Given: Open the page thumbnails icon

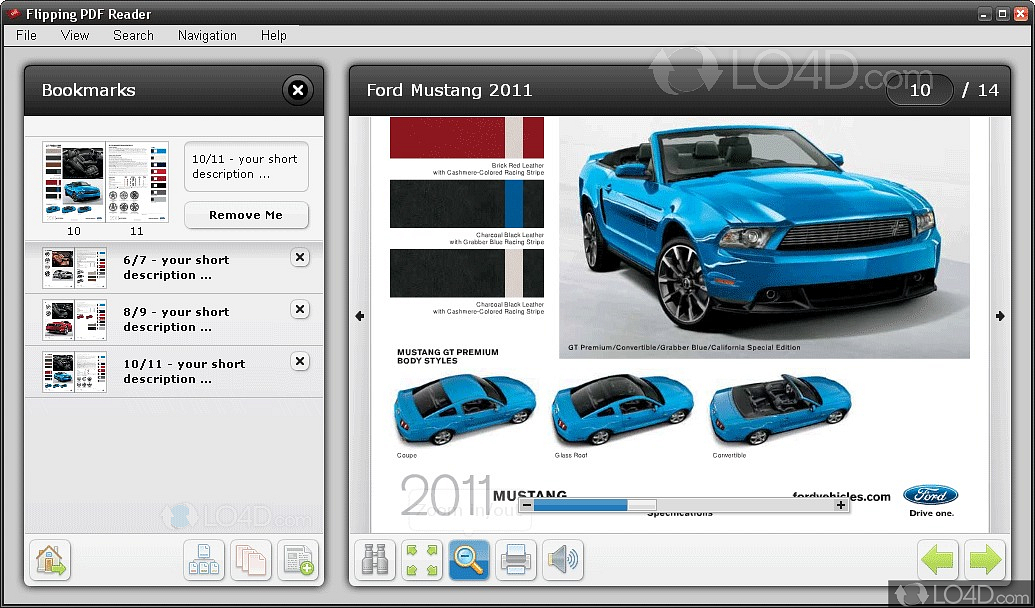Looking at the screenshot, I should [251, 560].
